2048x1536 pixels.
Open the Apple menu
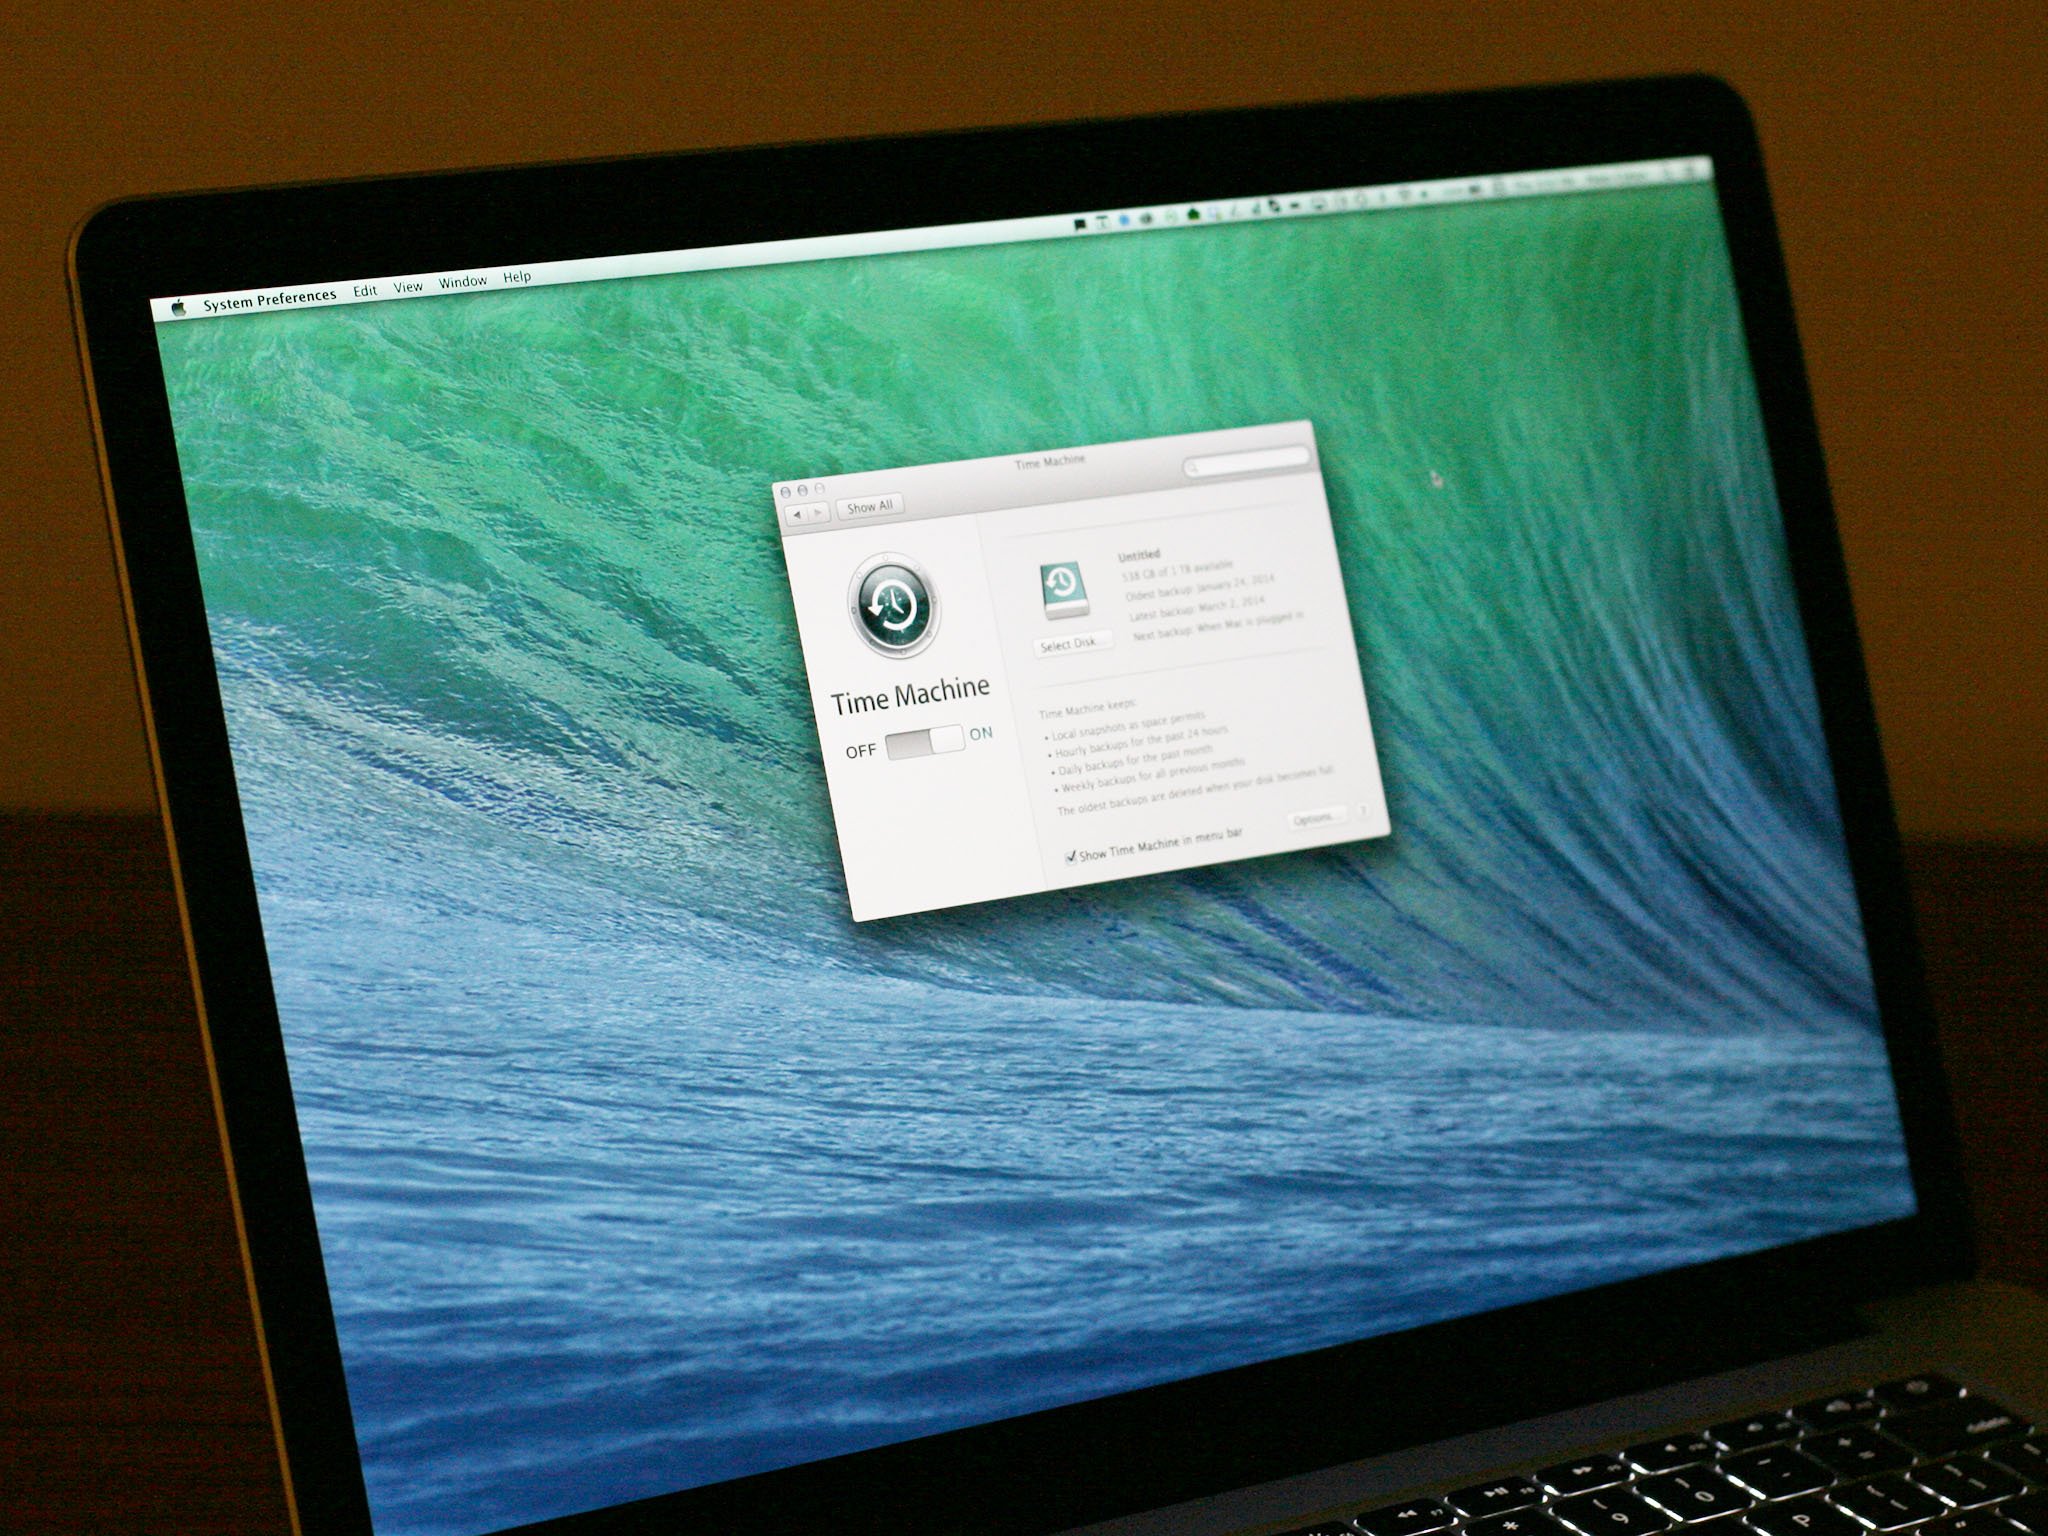coord(179,308)
